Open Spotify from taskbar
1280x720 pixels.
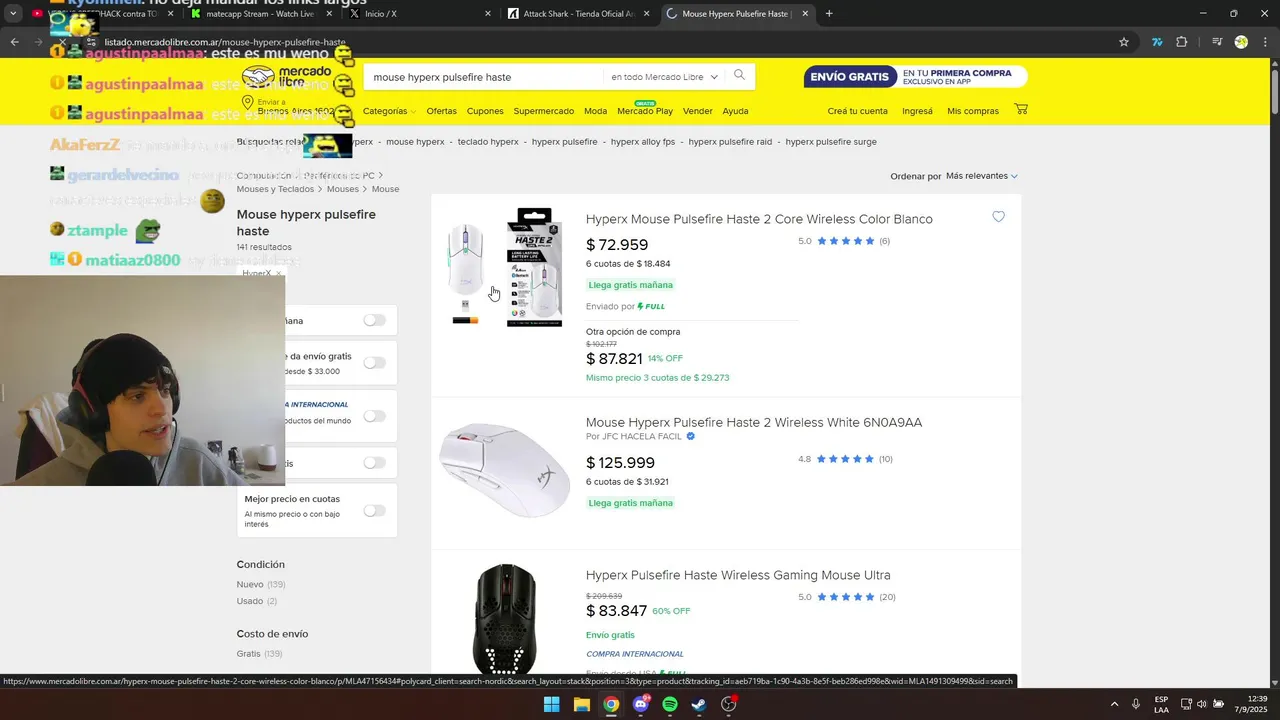tap(670, 704)
